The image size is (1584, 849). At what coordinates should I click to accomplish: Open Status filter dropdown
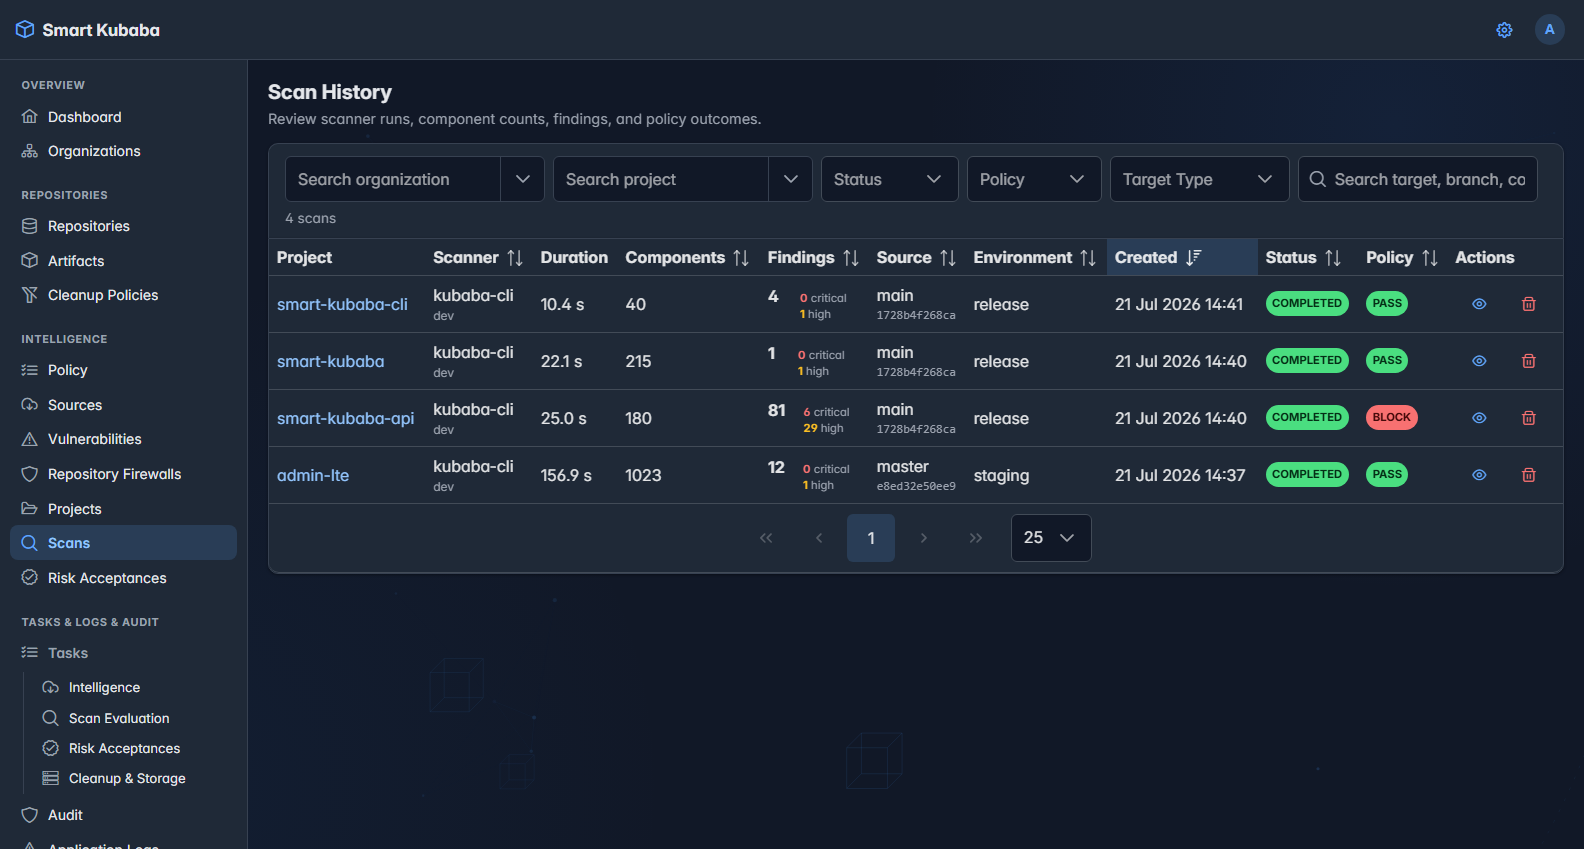[889, 179]
